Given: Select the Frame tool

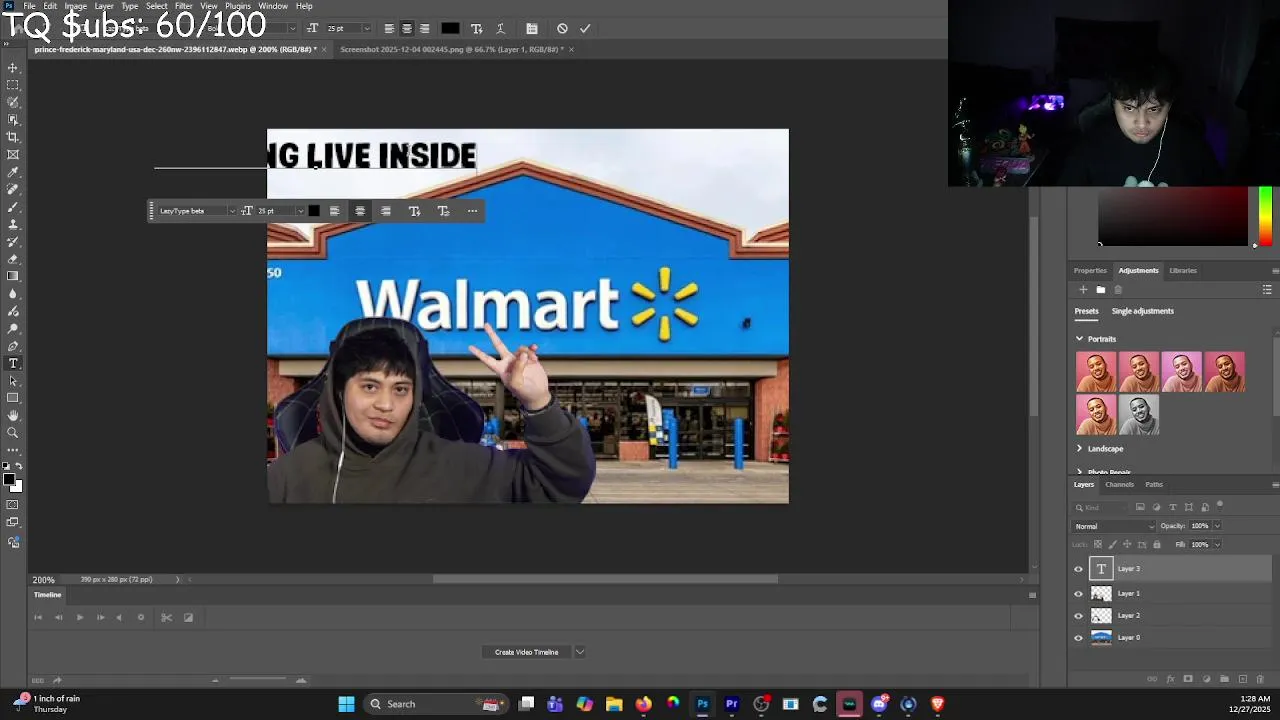Looking at the screenshot, I should [13, 154].
